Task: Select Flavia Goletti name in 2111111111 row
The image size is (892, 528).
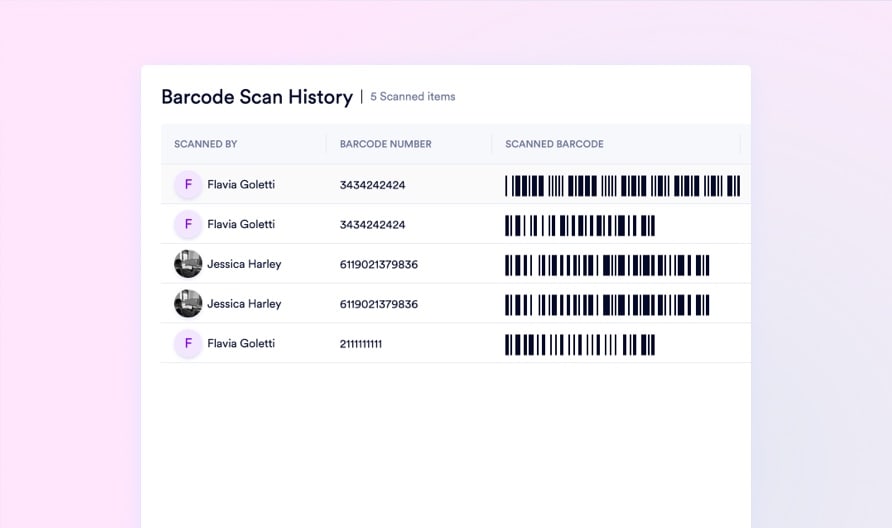Action: pos(241,344)
